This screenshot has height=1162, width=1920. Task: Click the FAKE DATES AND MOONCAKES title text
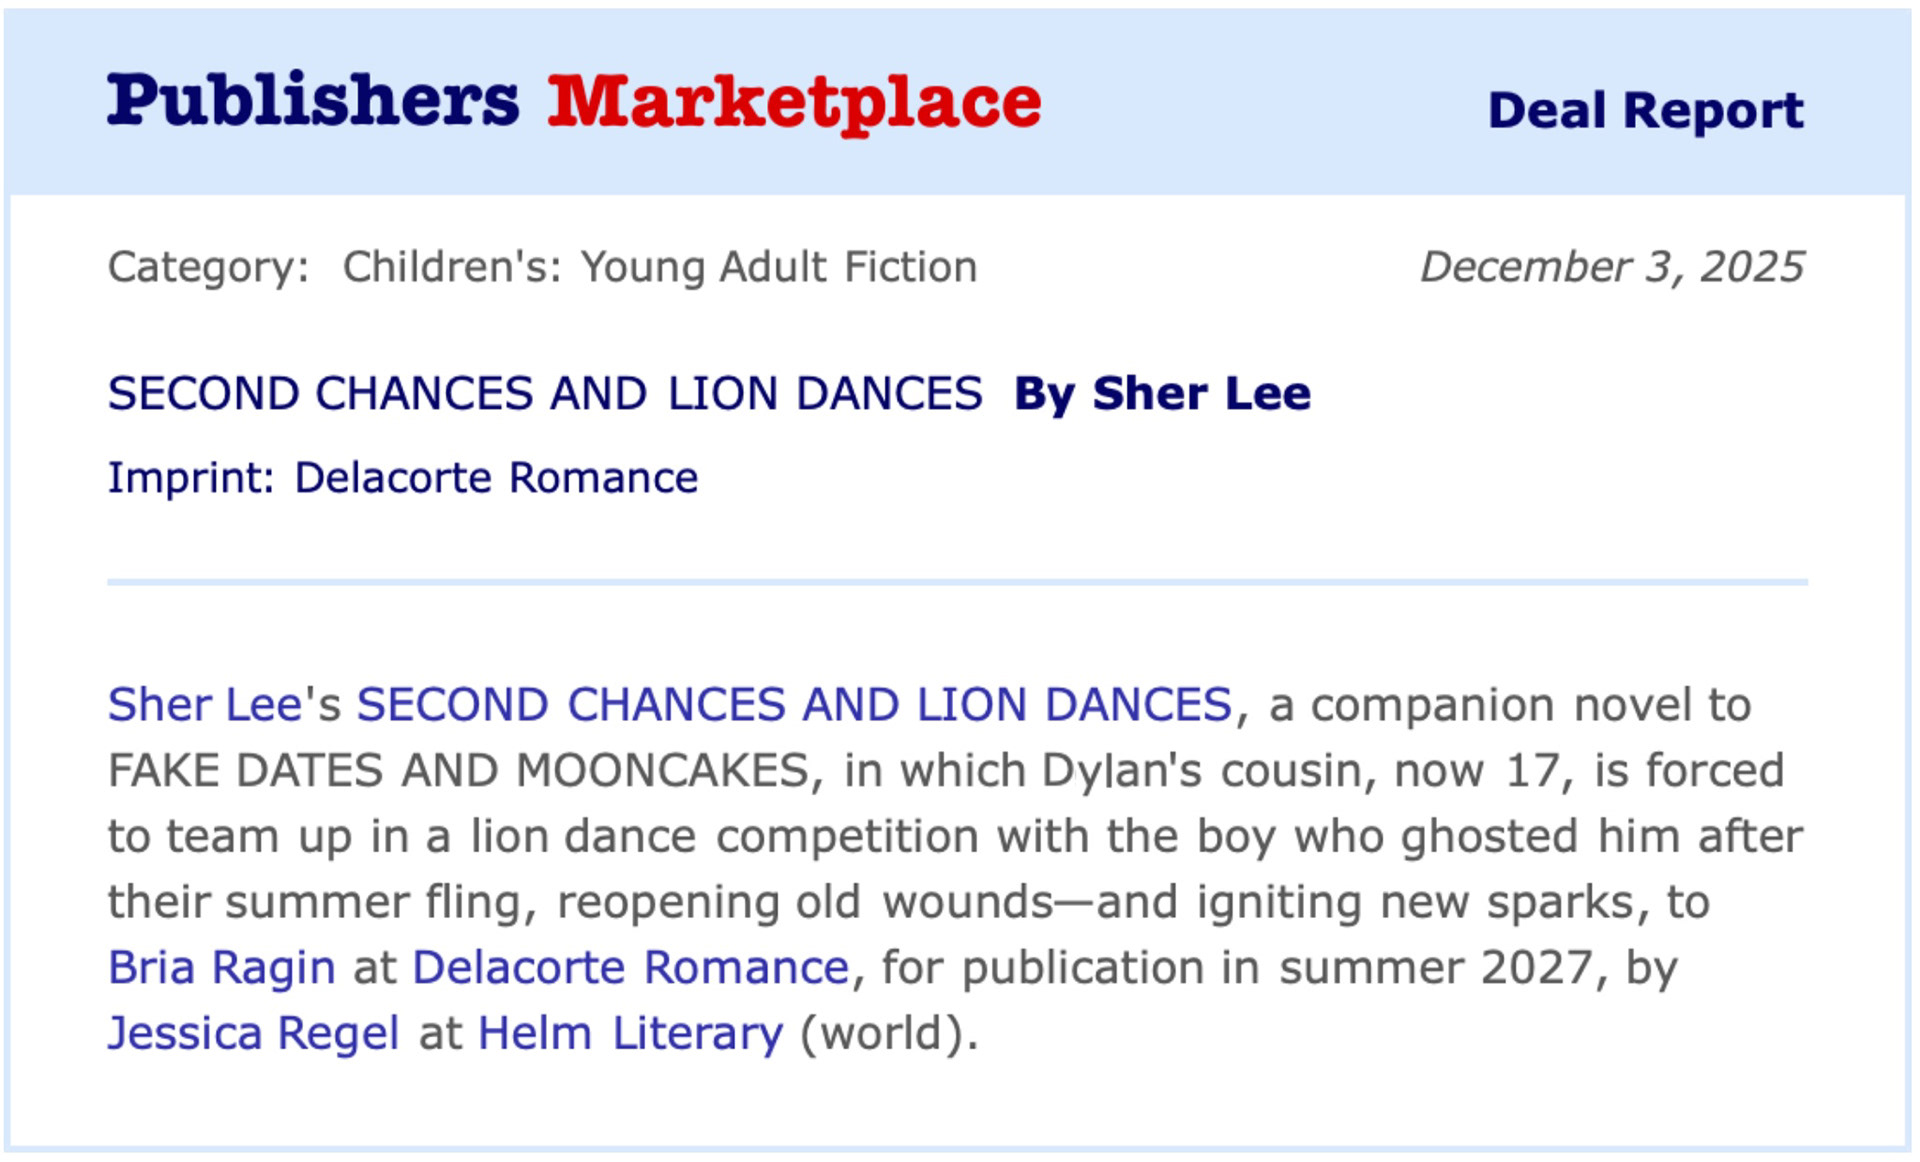click(458, 771)
